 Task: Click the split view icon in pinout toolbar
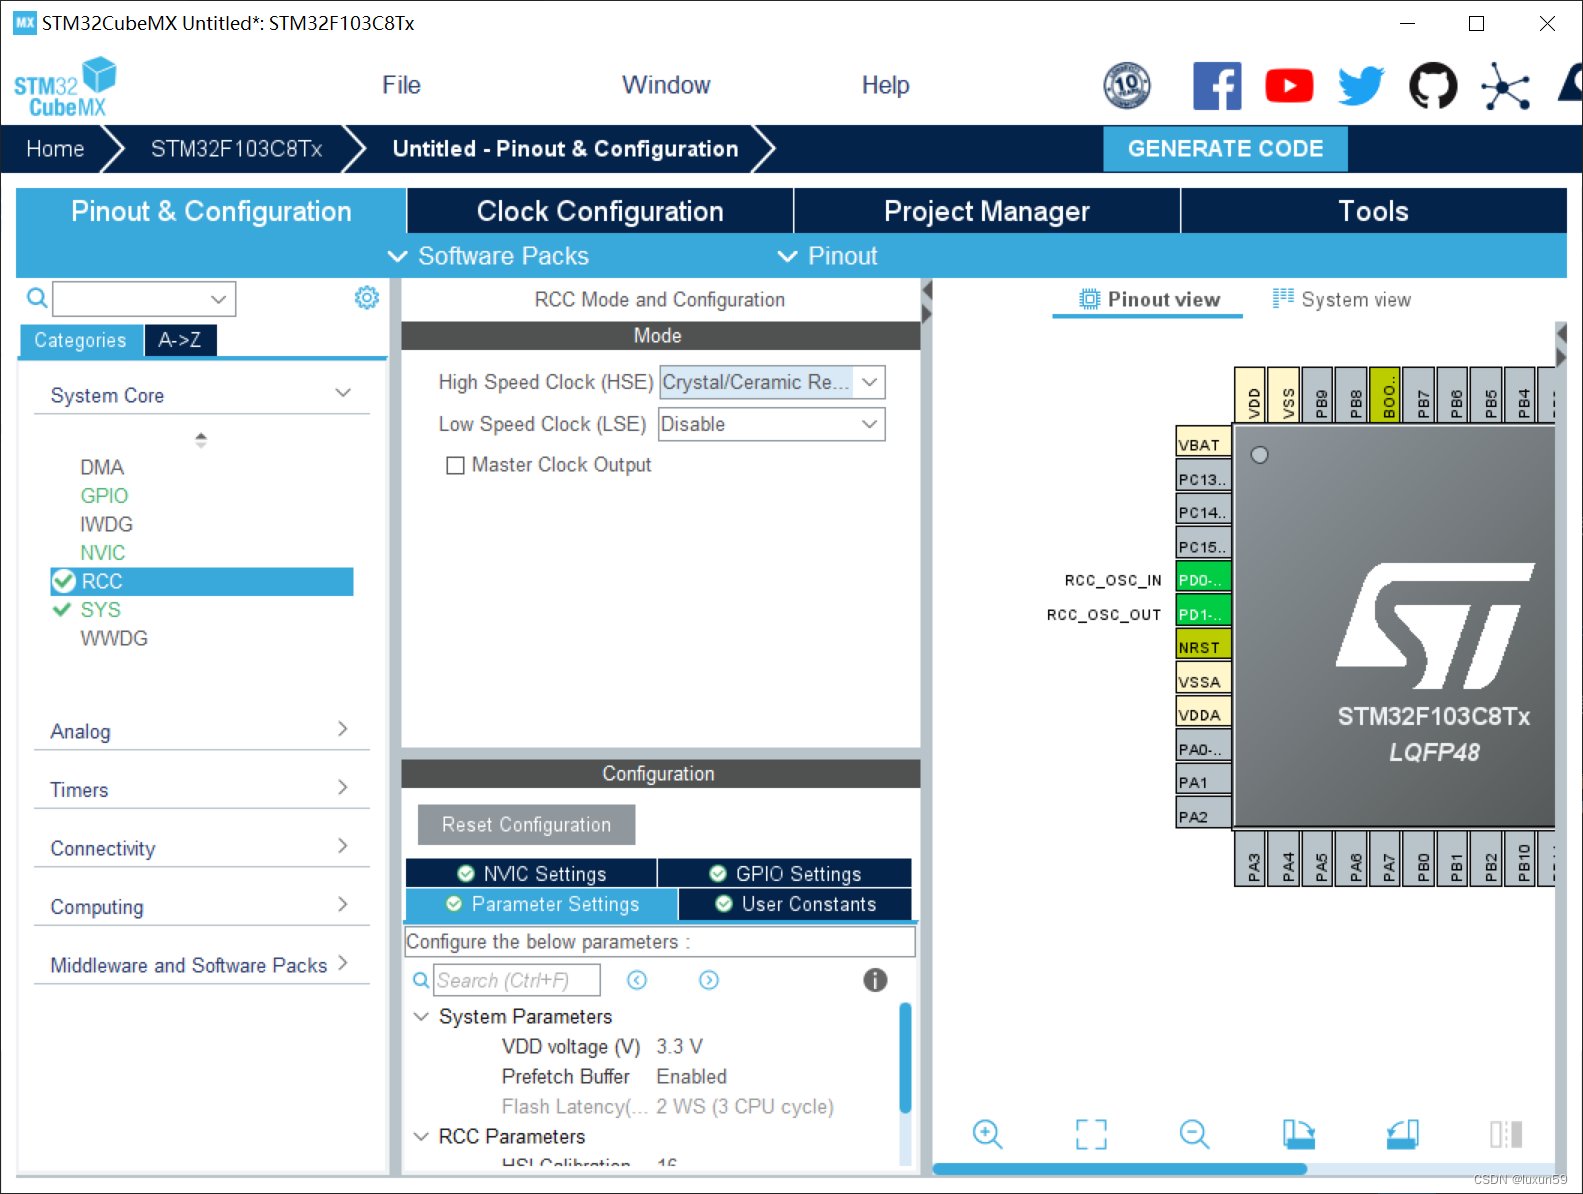pos(1506,1134)
